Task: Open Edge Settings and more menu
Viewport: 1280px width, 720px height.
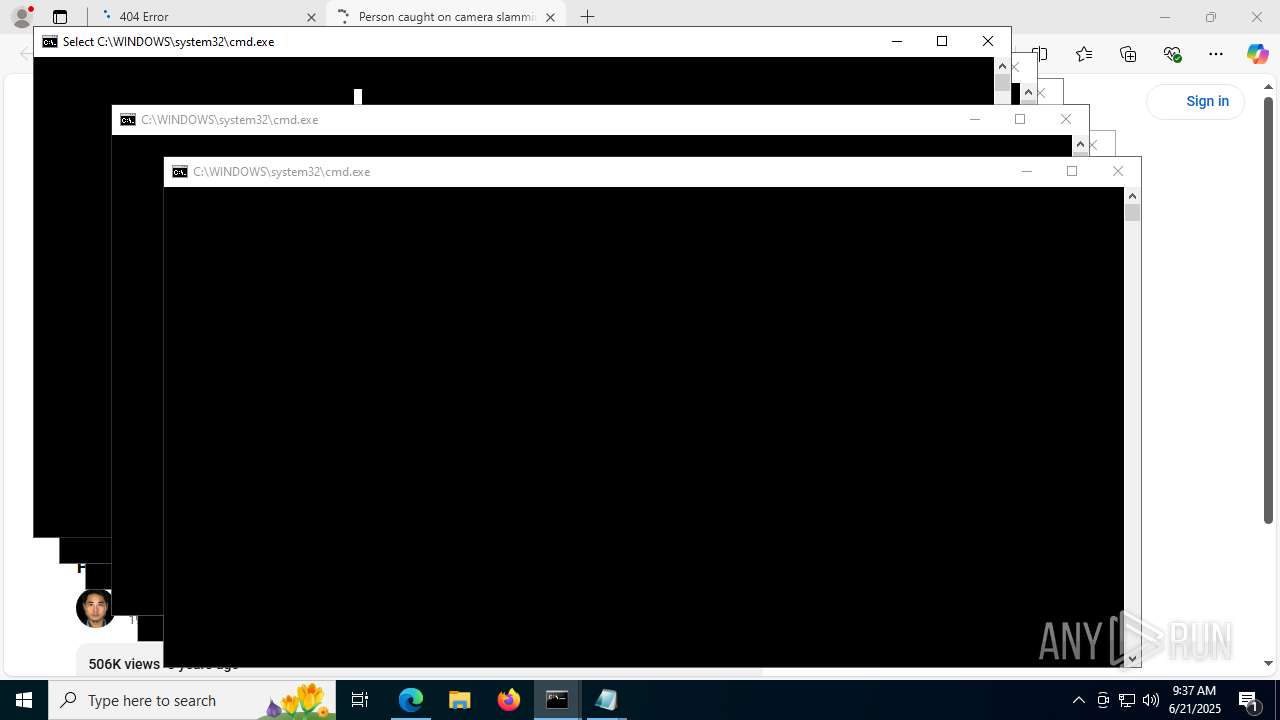Action: coord(1216,54)
